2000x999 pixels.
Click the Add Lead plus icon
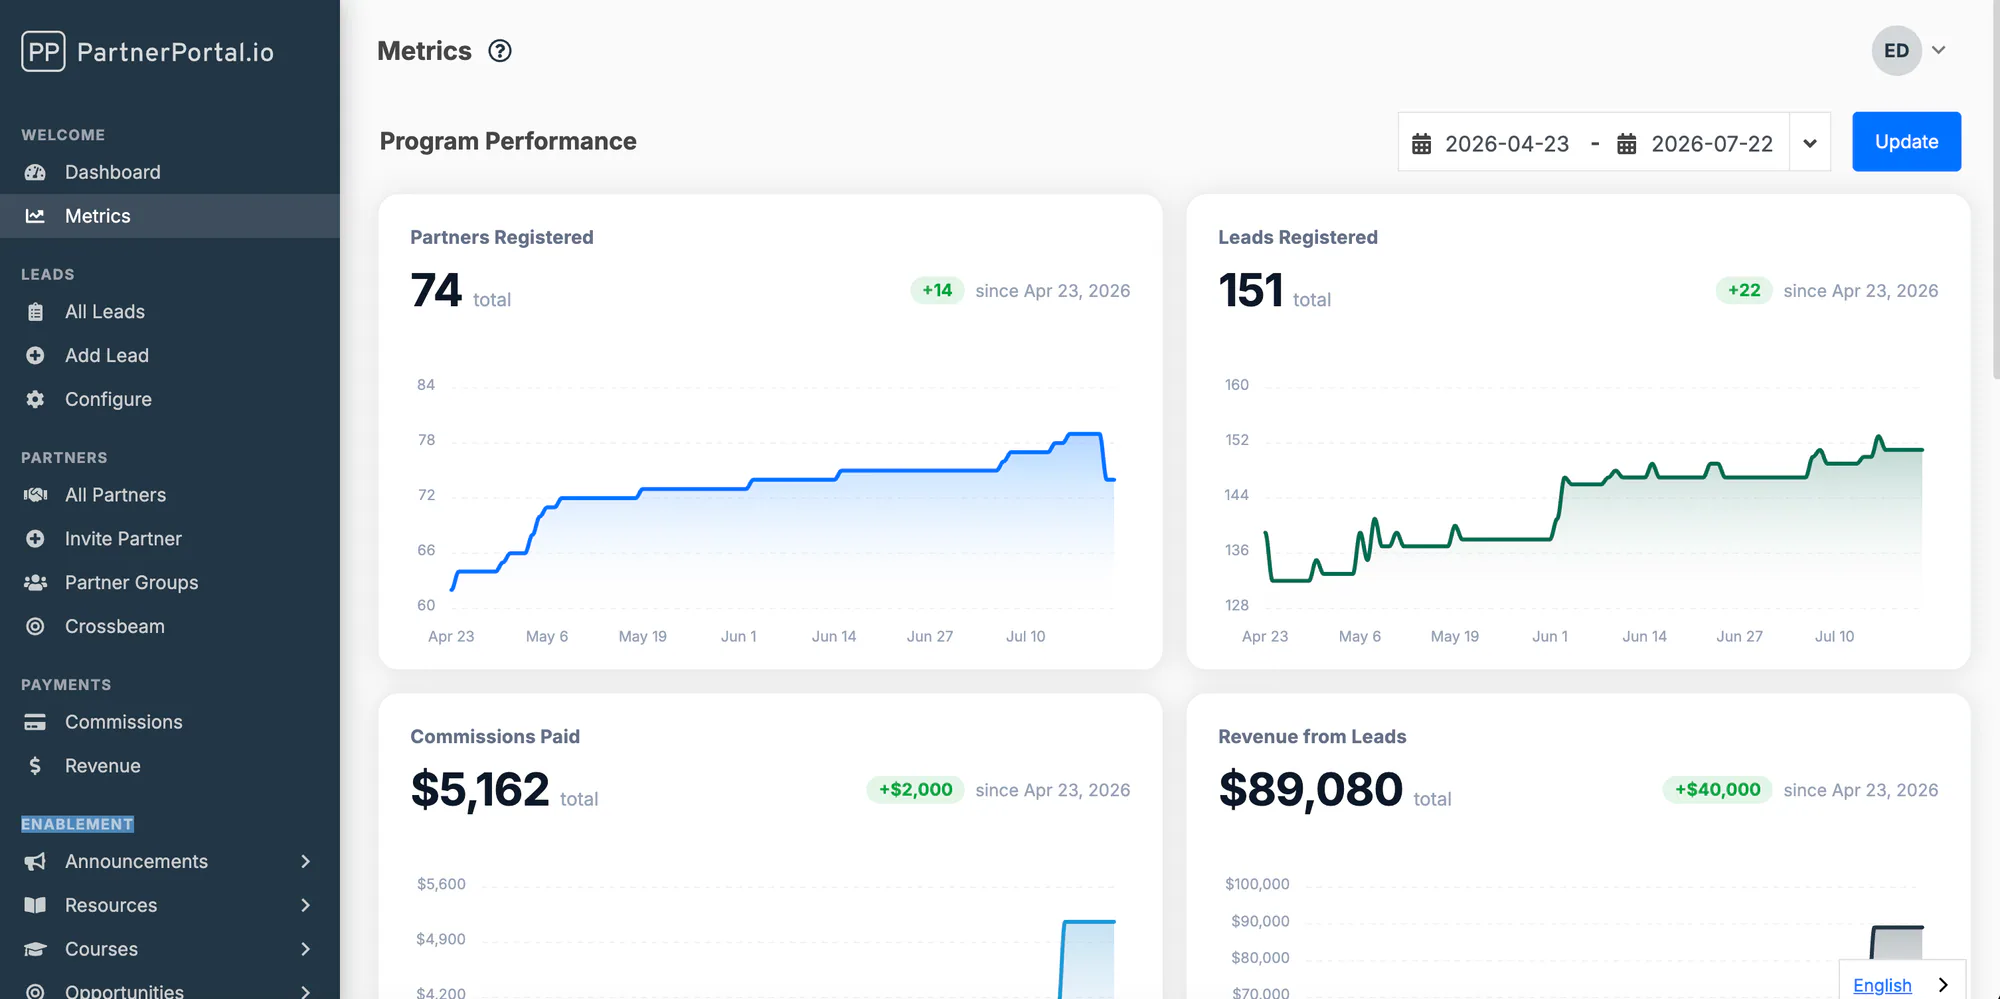click(x=35, y=355)
